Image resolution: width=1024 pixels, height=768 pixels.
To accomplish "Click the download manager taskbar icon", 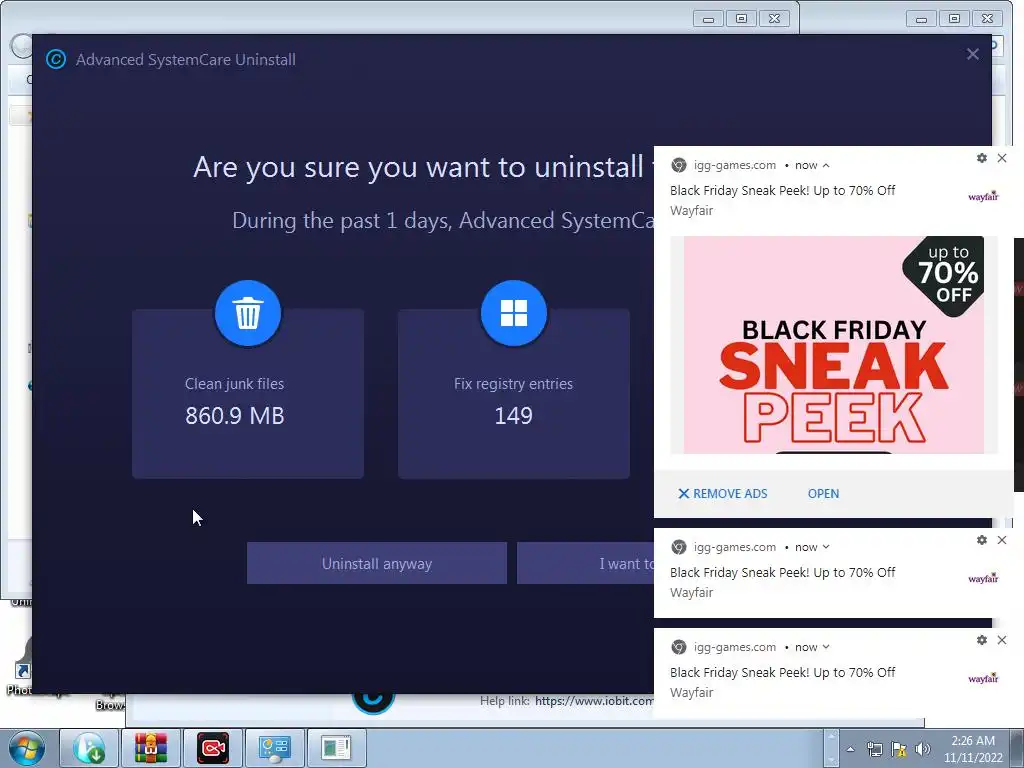I will (89, 748).
